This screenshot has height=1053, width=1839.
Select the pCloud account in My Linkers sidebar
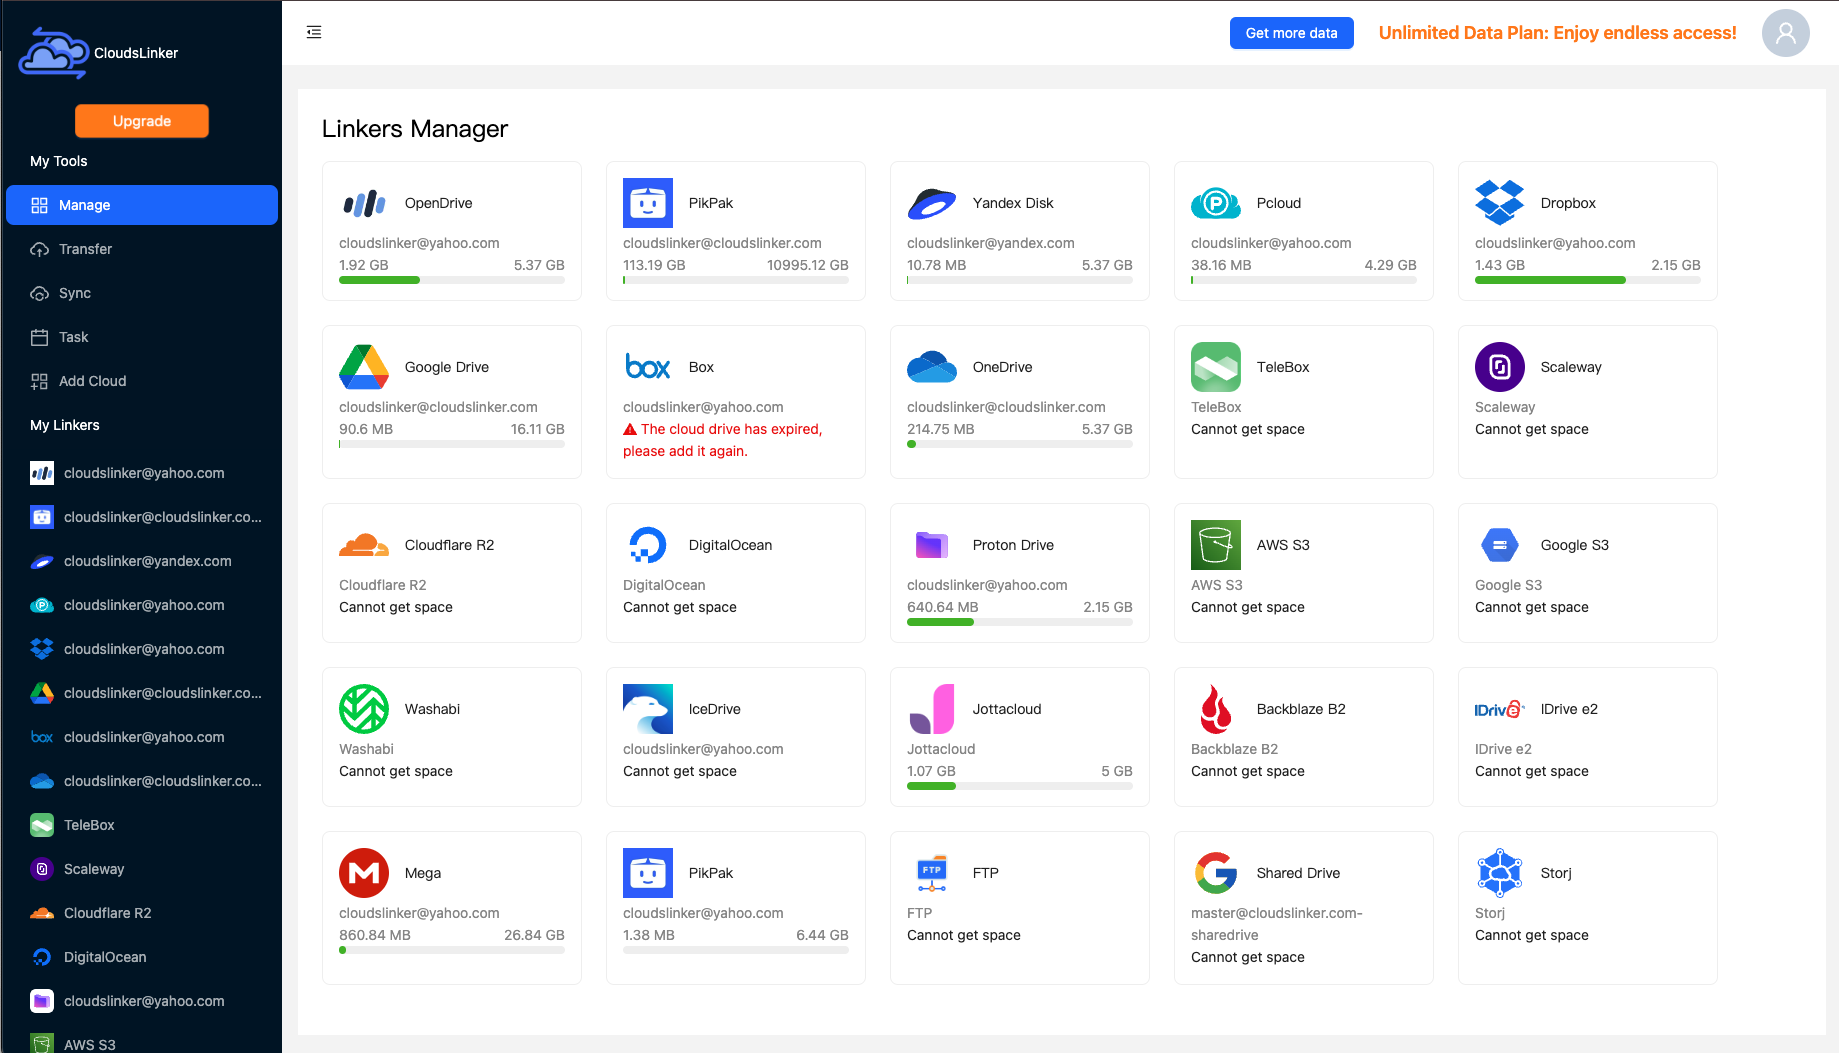pos(142,605)
